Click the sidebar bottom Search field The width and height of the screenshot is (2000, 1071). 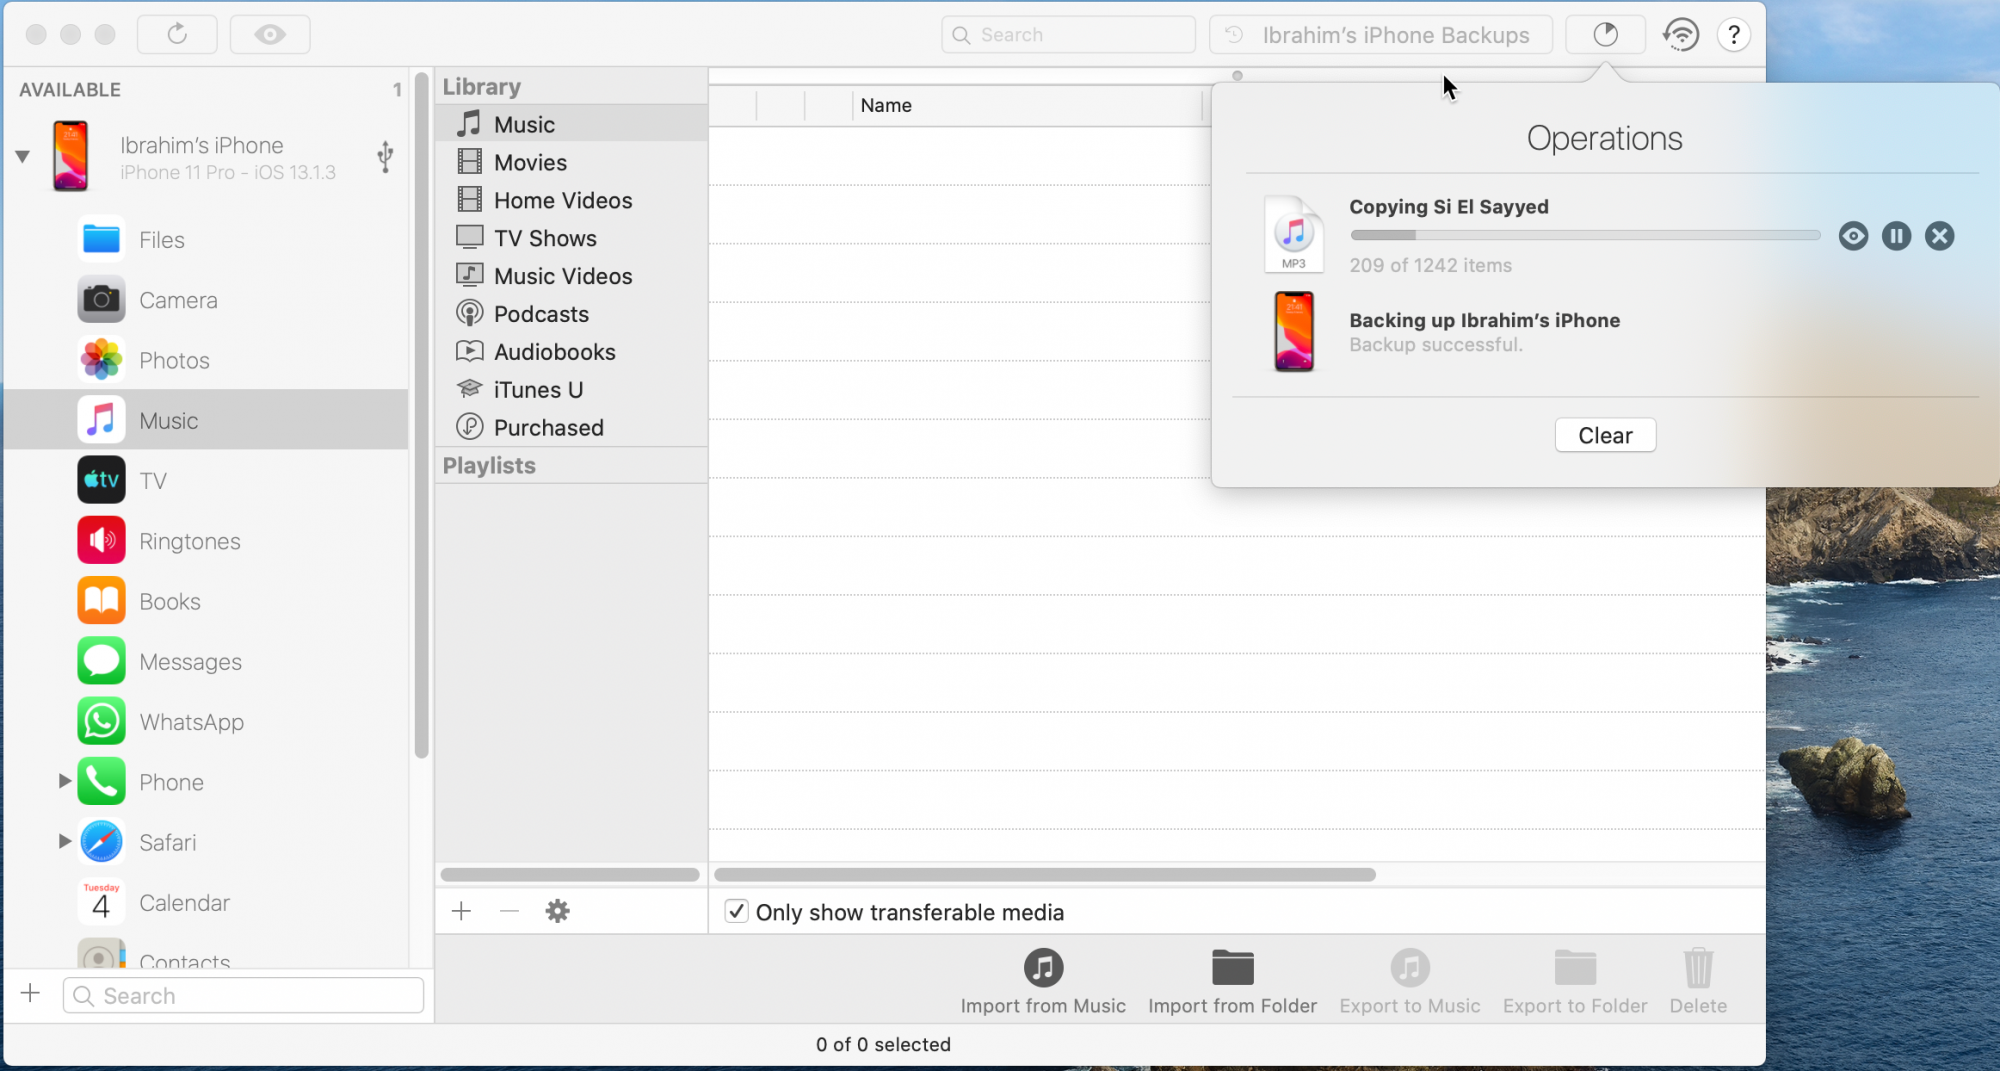tap(243, 995)
